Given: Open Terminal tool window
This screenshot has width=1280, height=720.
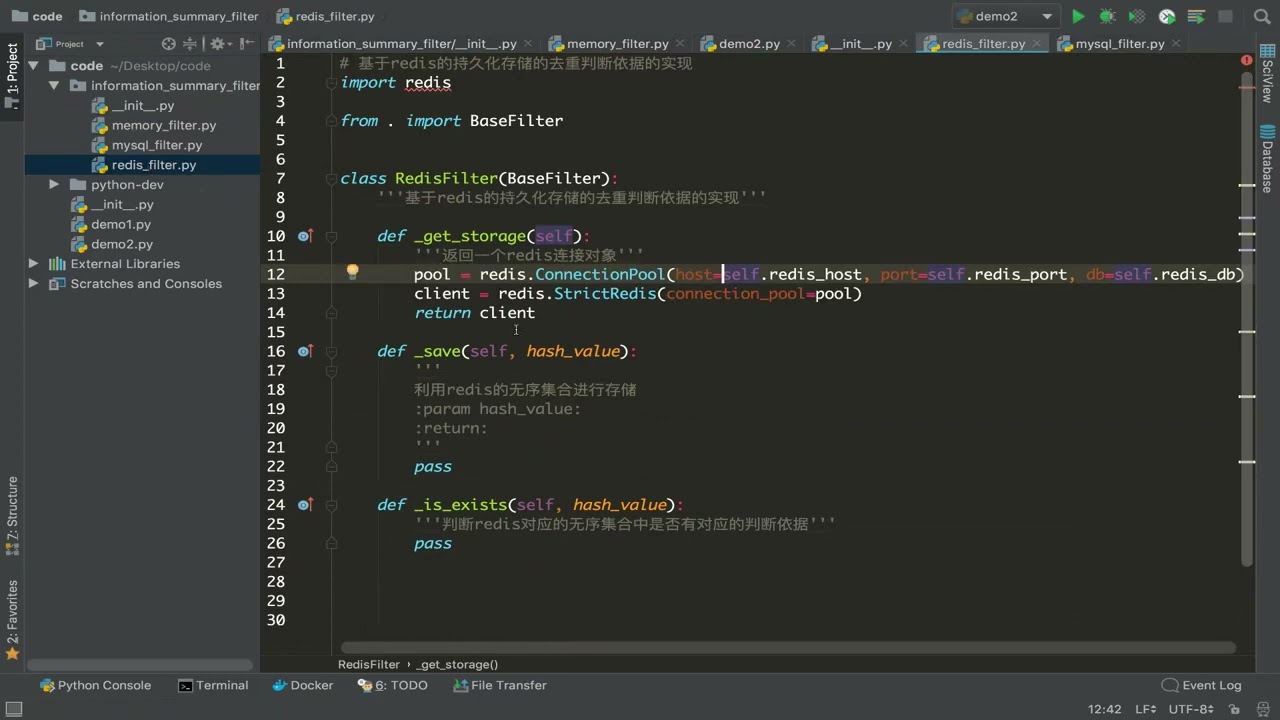Looking at the screenshot, I should pos(213,685).
